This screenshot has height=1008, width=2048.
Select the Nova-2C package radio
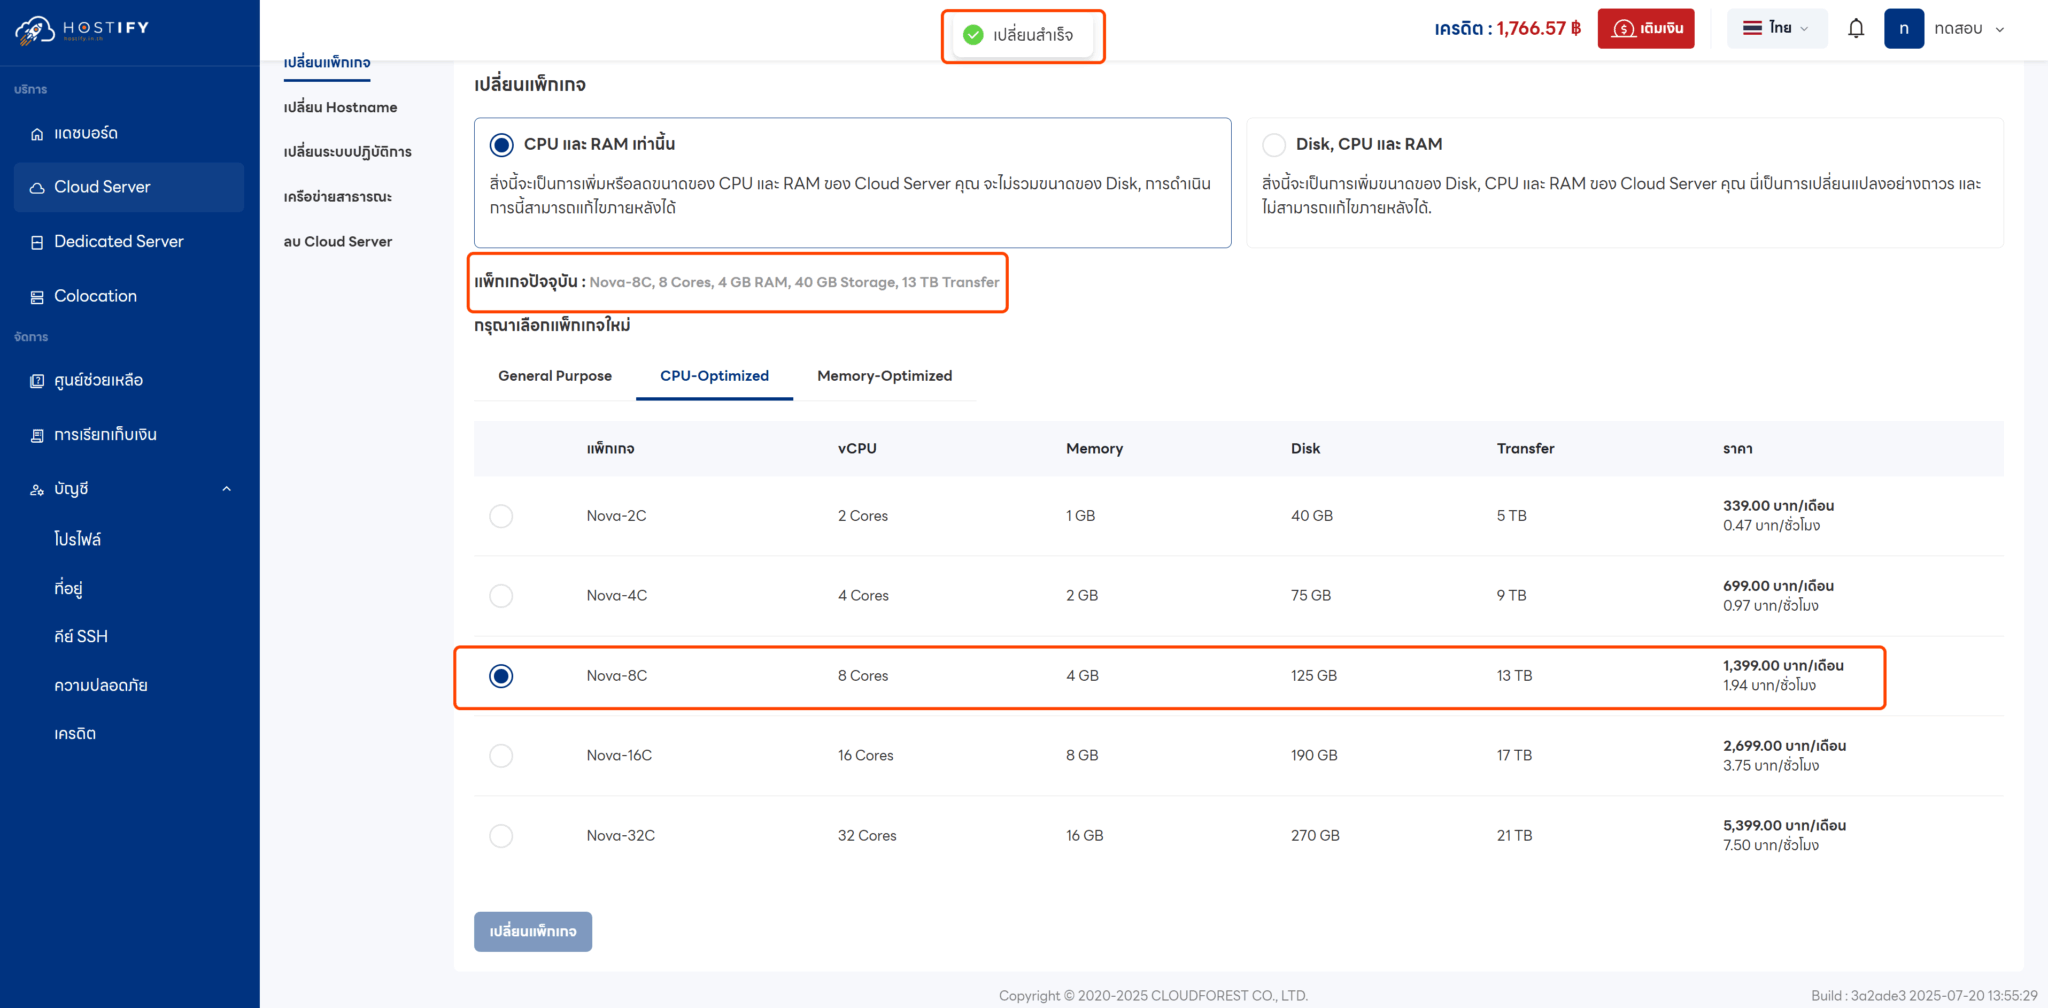pos(501,516)
